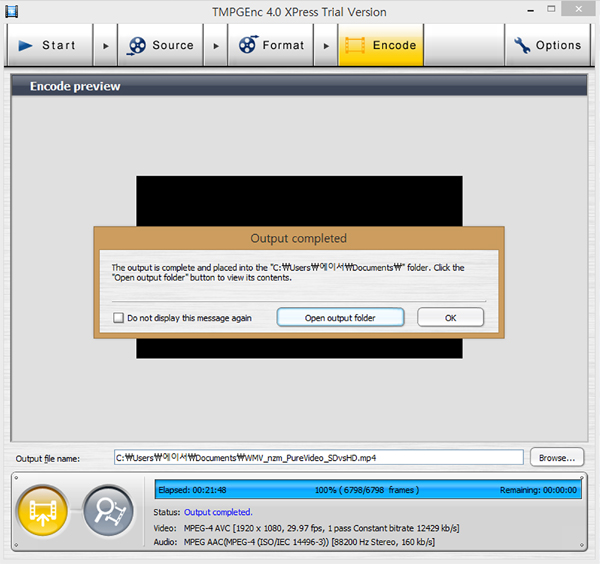Click the arrow between Source and Format
The height and width of the screenshot is (564, 600).
tap(216, 46)
